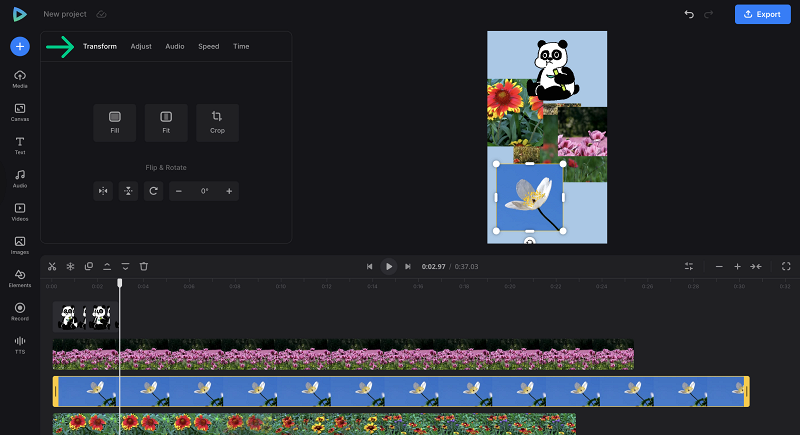
Task: Open the Images stock panel
Action: pyautogui.click(x=20, y=245)
